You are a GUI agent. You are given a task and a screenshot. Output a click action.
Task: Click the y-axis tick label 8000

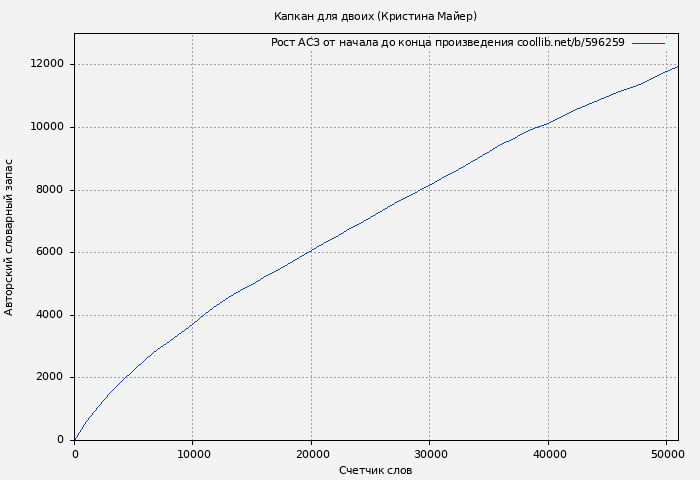(x=50, y=190)
